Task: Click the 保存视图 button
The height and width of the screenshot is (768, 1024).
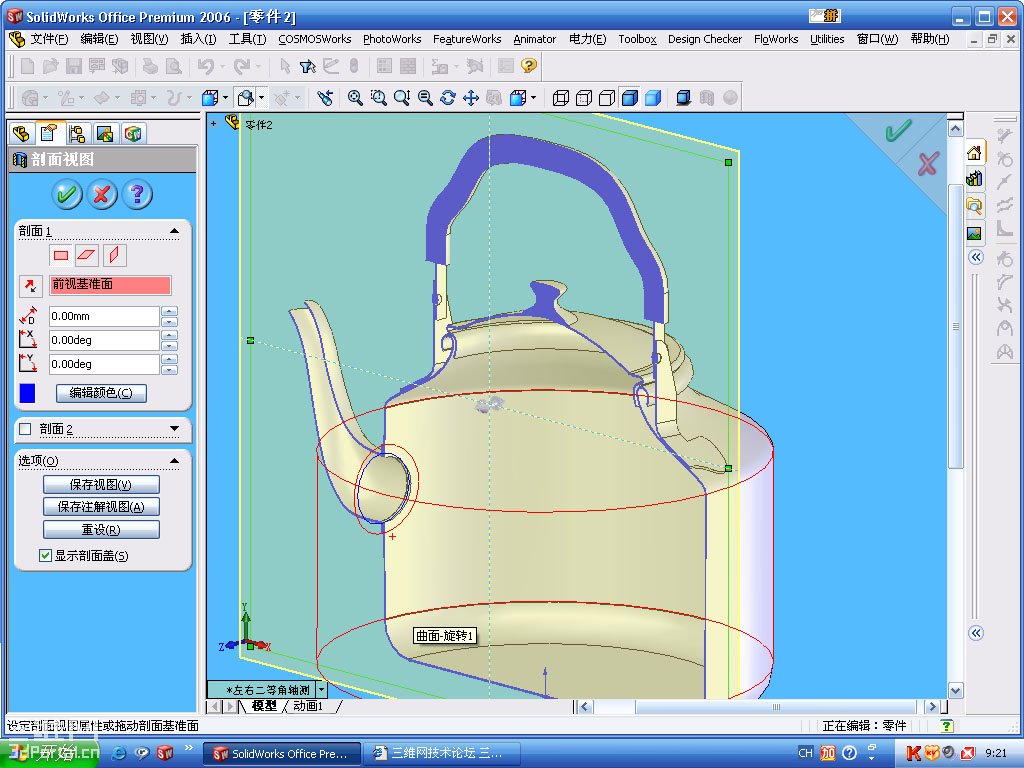Action: (100, 485)
